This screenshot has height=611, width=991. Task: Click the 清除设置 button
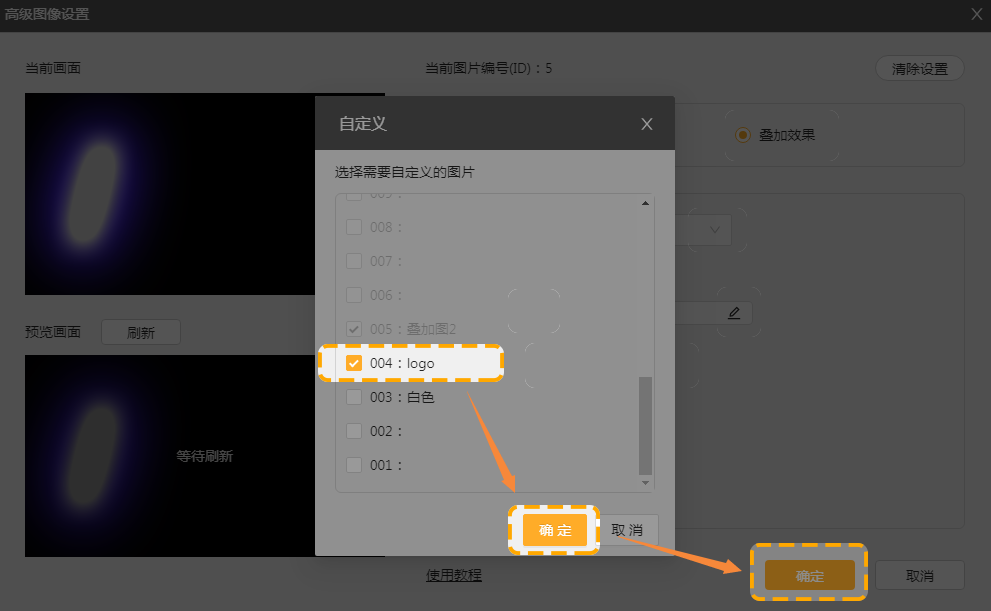[x=919, y=69]
